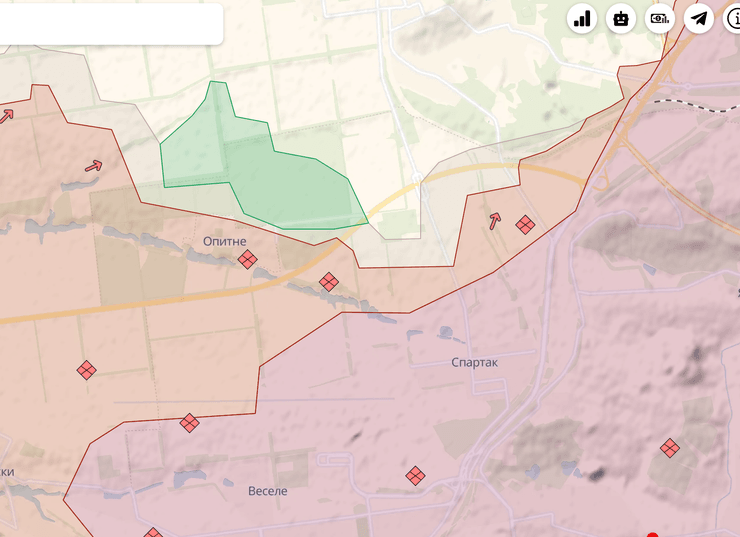Open the Telegram paper plane icon
Screen dimensions: 740x537
pyautogui.click(x=699, y=18)
